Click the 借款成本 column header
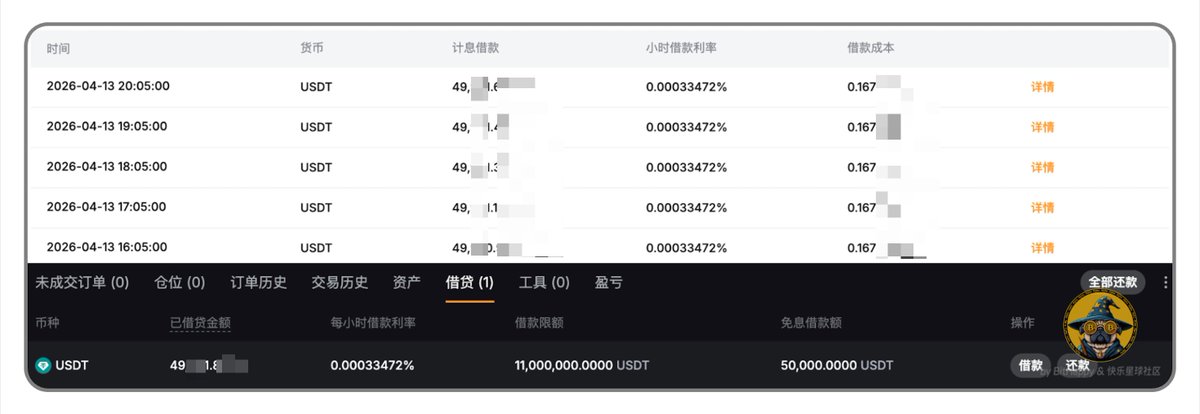Screen dimensions: 1200x414 tap(871, 48)
